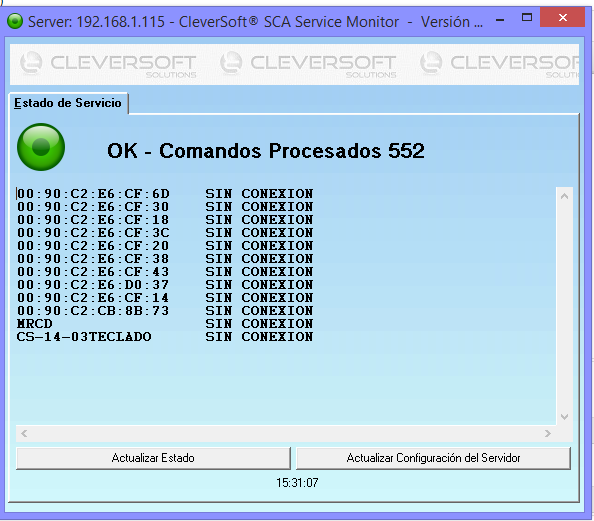Click the middle CleverSoft Solutions banner logo

click(x=308, y=64)
